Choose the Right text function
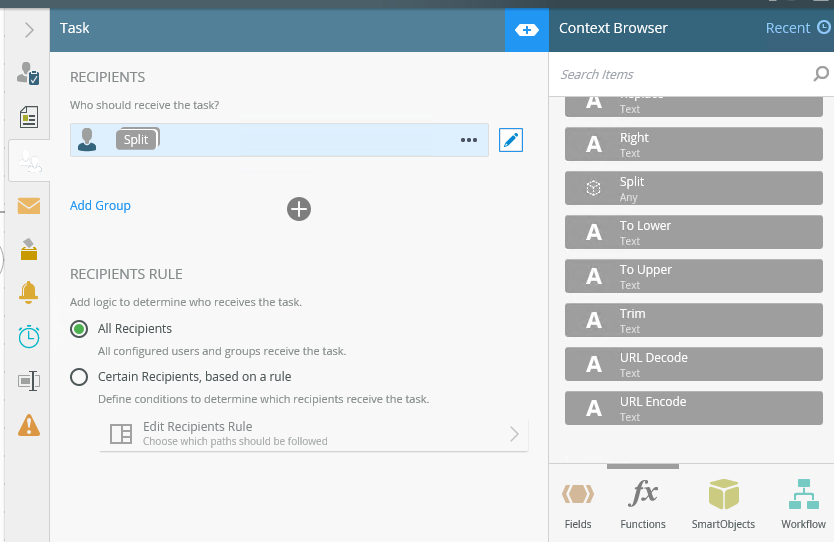The image size is (834, 542). 694,144
